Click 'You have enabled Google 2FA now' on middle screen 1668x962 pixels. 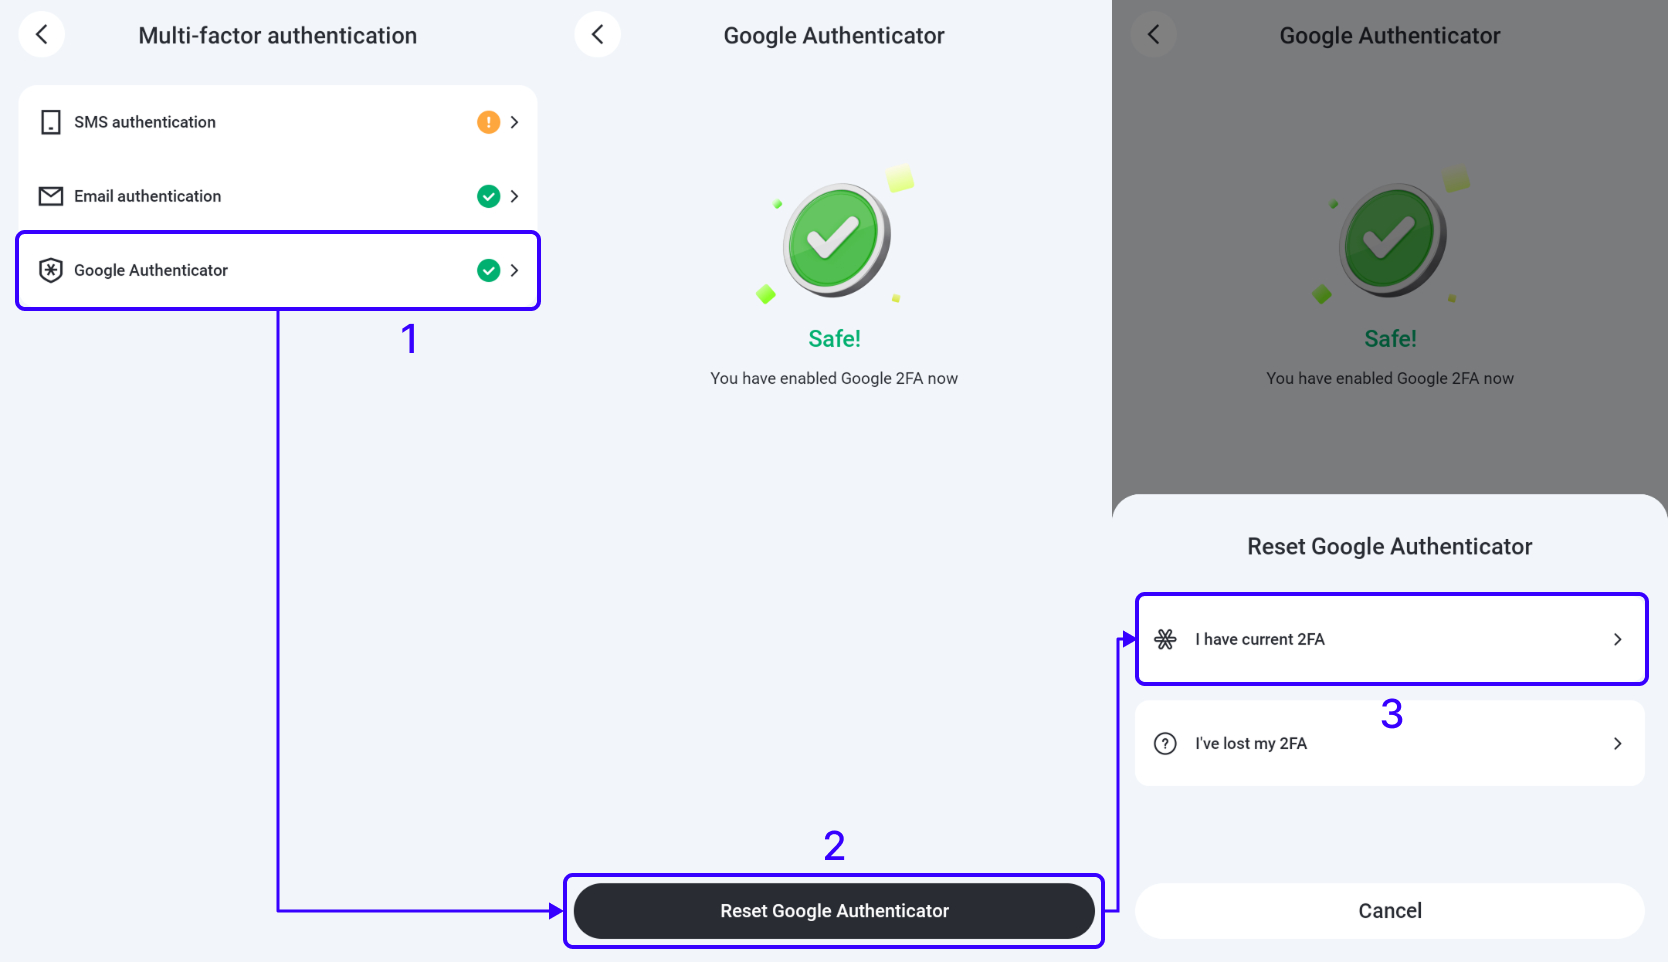click(834, 378)
